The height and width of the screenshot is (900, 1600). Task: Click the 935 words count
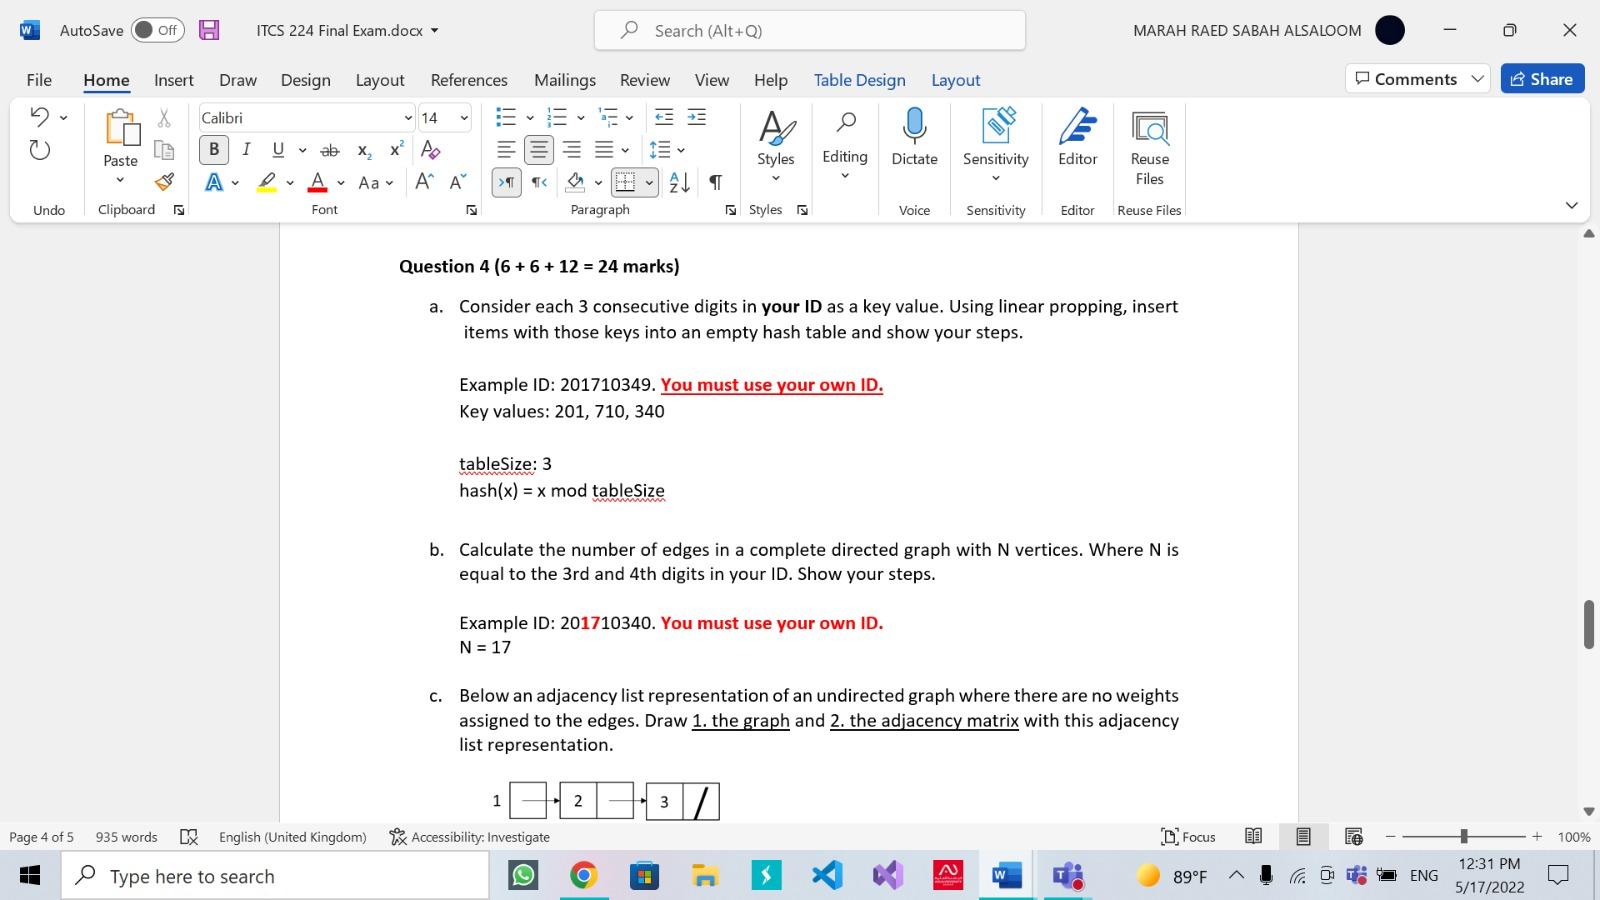(x=126, y=837)
